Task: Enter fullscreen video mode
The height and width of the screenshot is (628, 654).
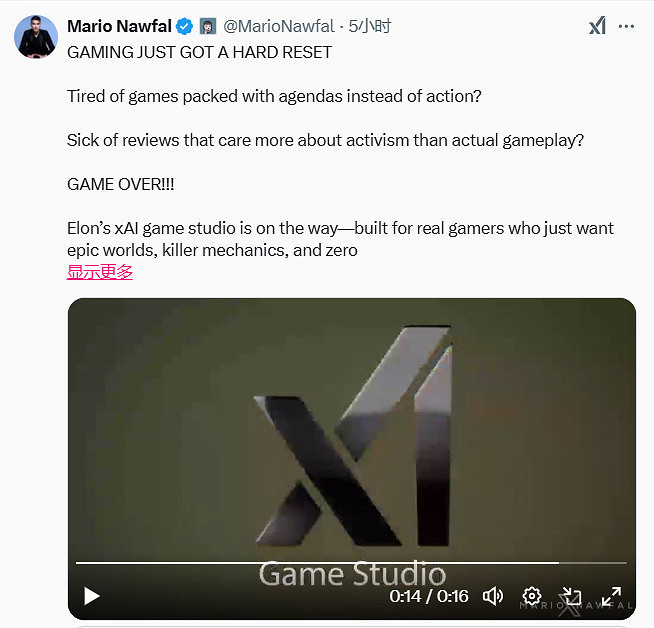Action: [611, 596]
